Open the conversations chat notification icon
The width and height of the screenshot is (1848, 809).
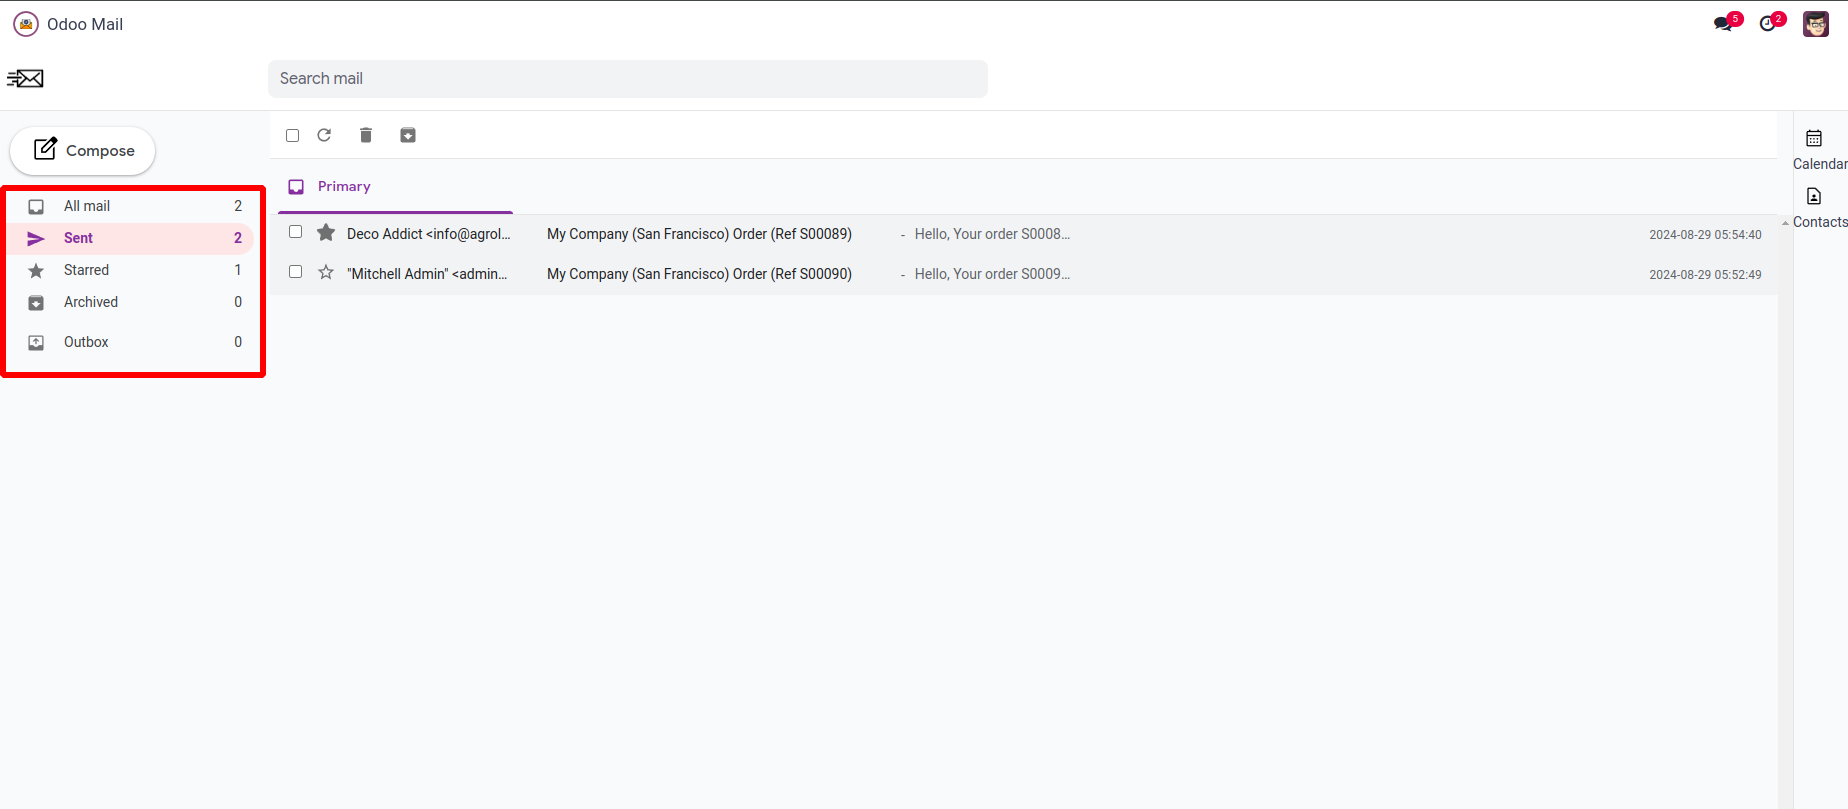(1724, 23)
